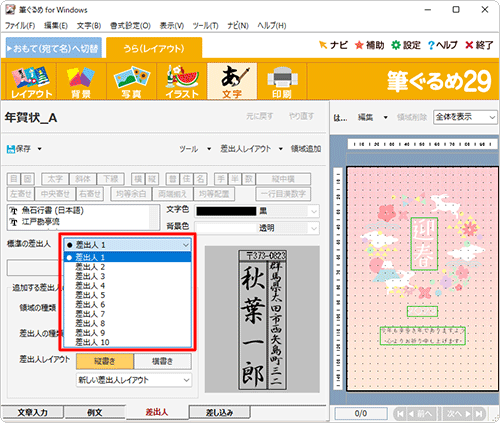500x423 pixels.
Task: Choose 差出人 3 from list
Action: pyautogui.click(x=128, y=276)
